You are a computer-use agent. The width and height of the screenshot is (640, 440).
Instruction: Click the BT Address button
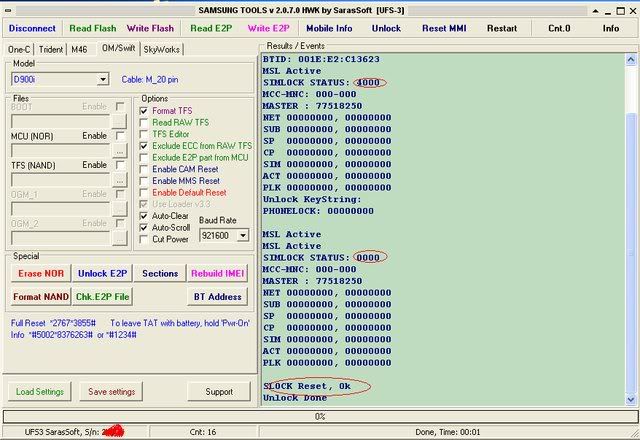(218, 297)
